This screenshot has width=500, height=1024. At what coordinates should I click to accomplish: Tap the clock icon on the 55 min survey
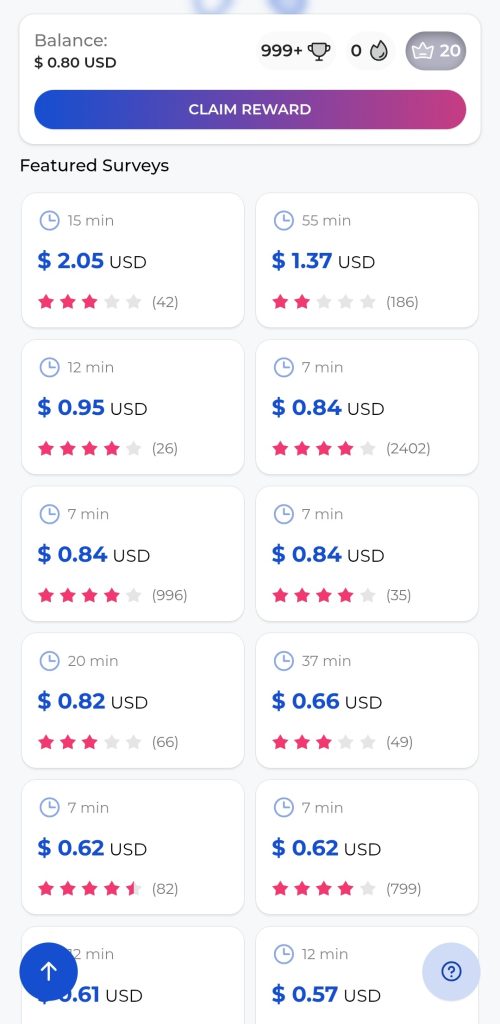(x=283, y=221)
